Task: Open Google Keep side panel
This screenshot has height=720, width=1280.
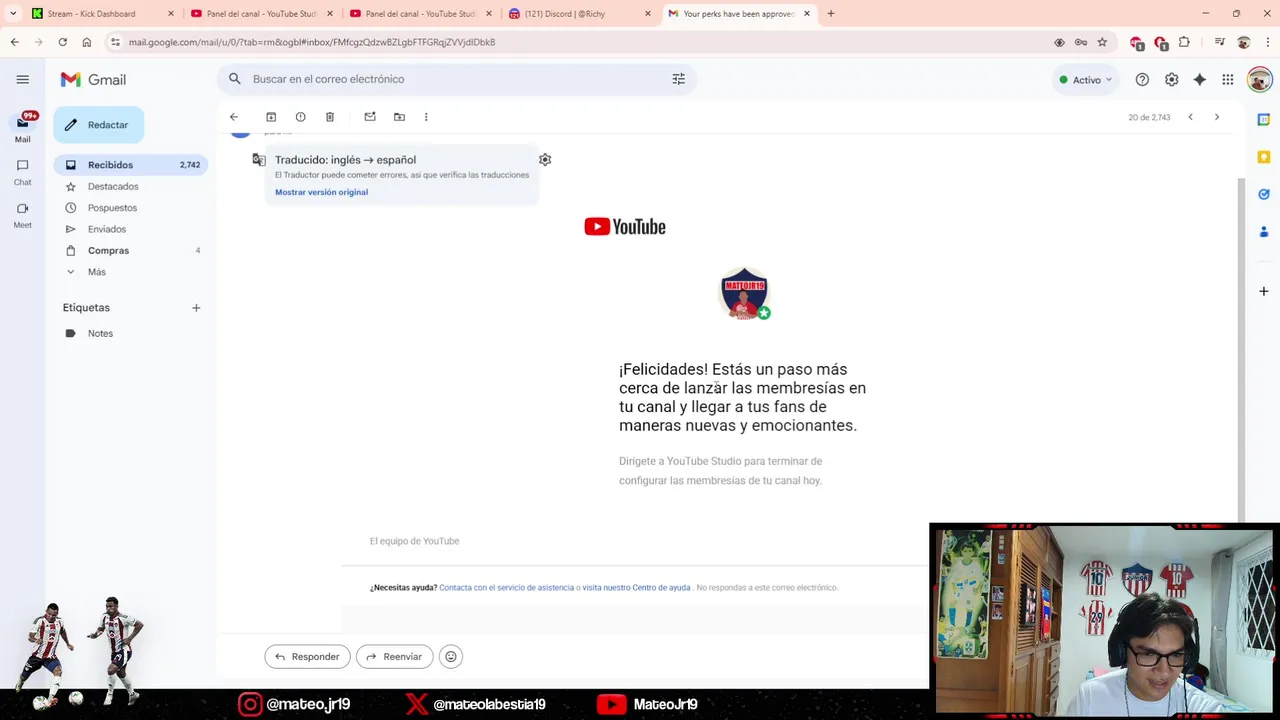Action: pos(1264,157)
